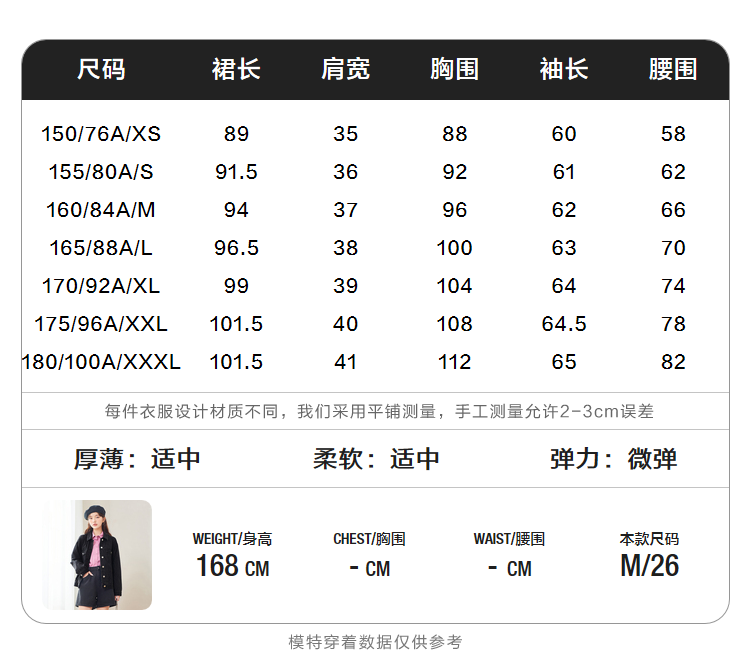Click shoulder width 36 in S row

click(345, 172)
